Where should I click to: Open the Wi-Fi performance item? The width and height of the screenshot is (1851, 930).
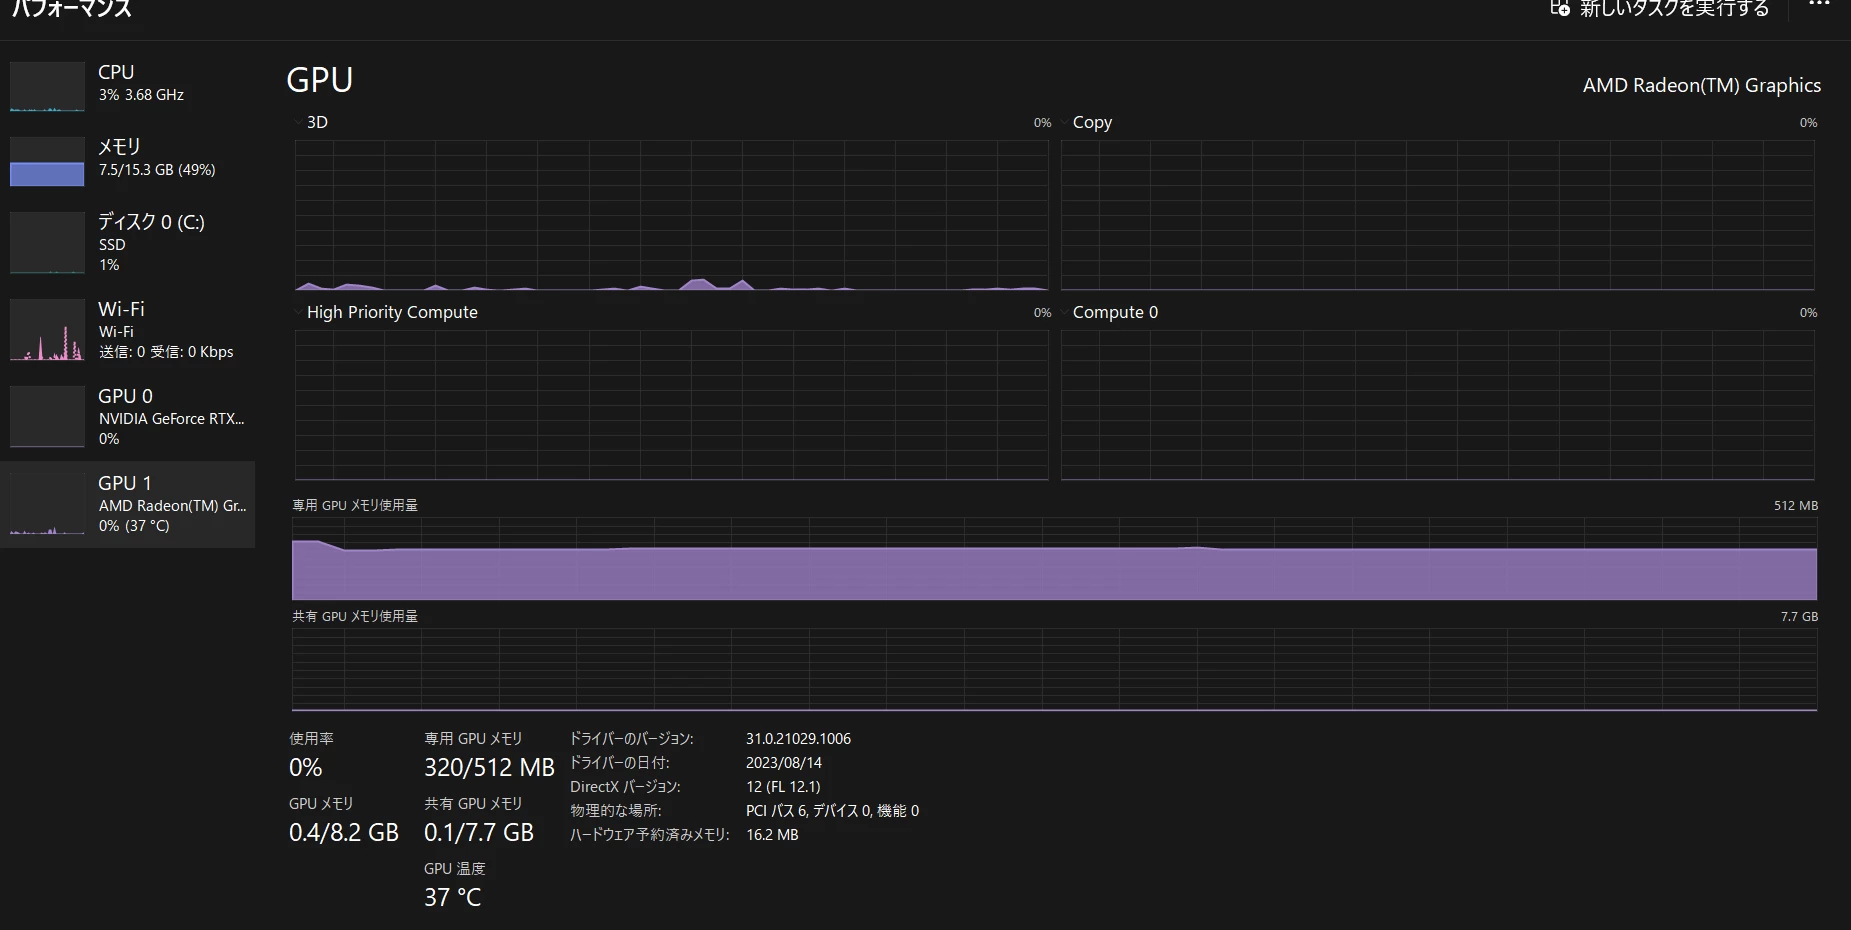pos(128,329)
